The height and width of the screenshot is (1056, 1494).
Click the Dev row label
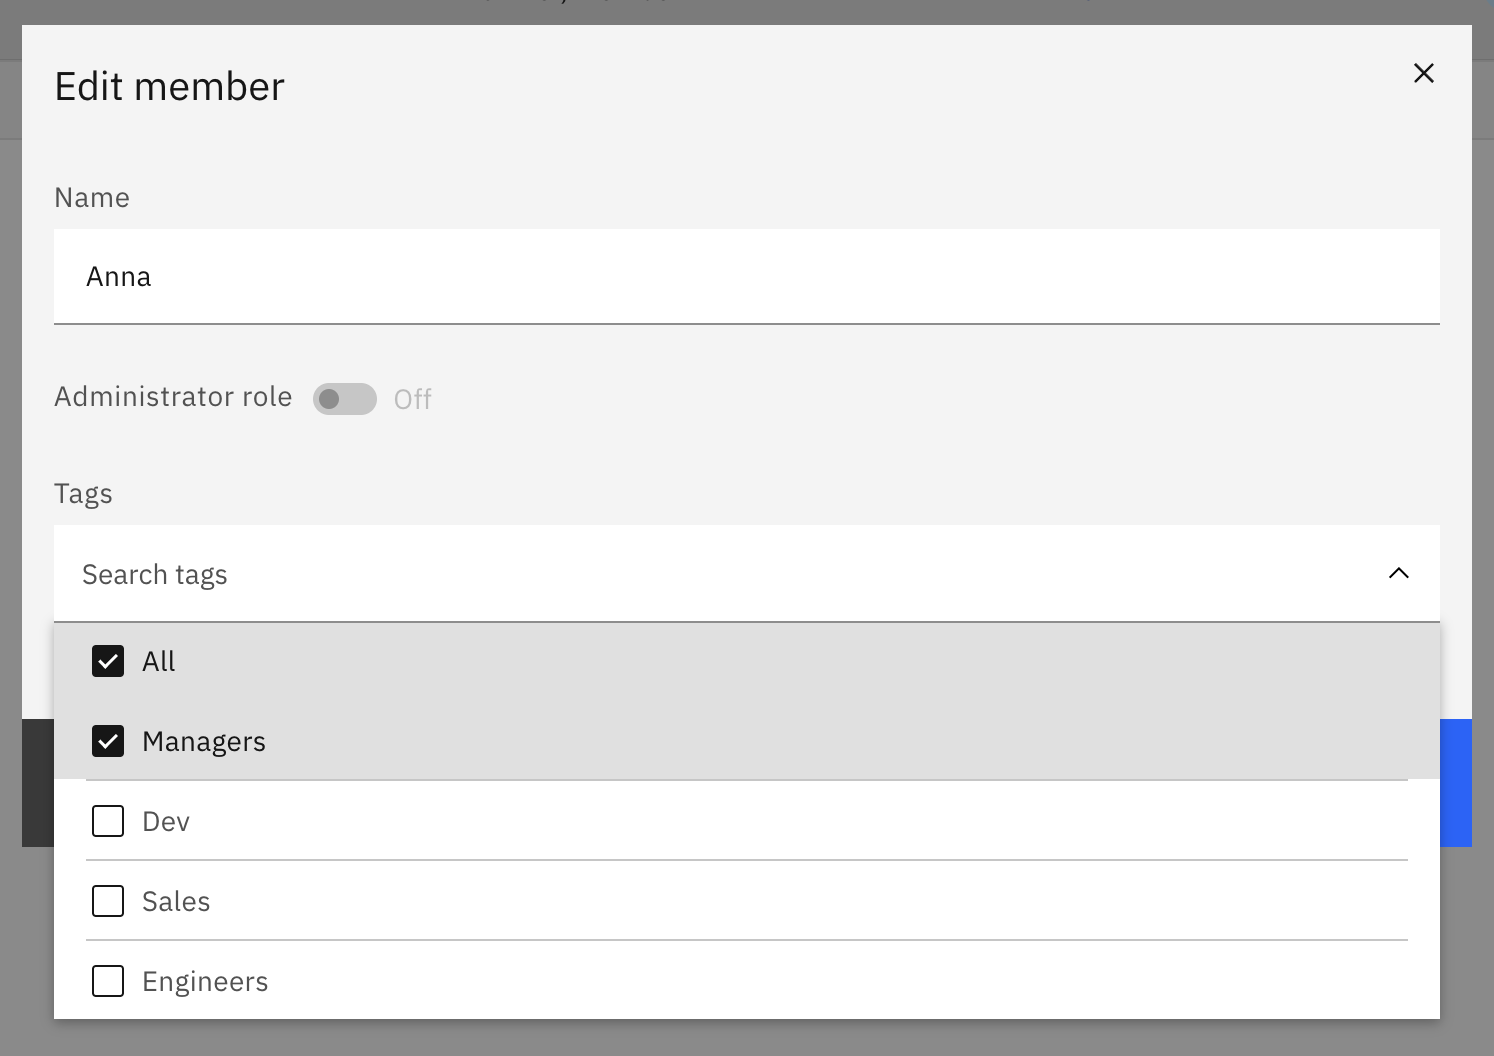pyautogui.click(x=166, y=820)
